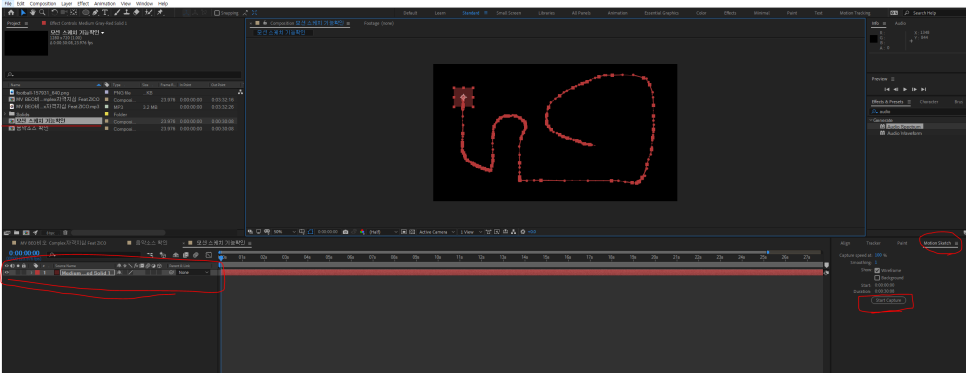Jump to last frame in Preview

[x=923, y=89]
